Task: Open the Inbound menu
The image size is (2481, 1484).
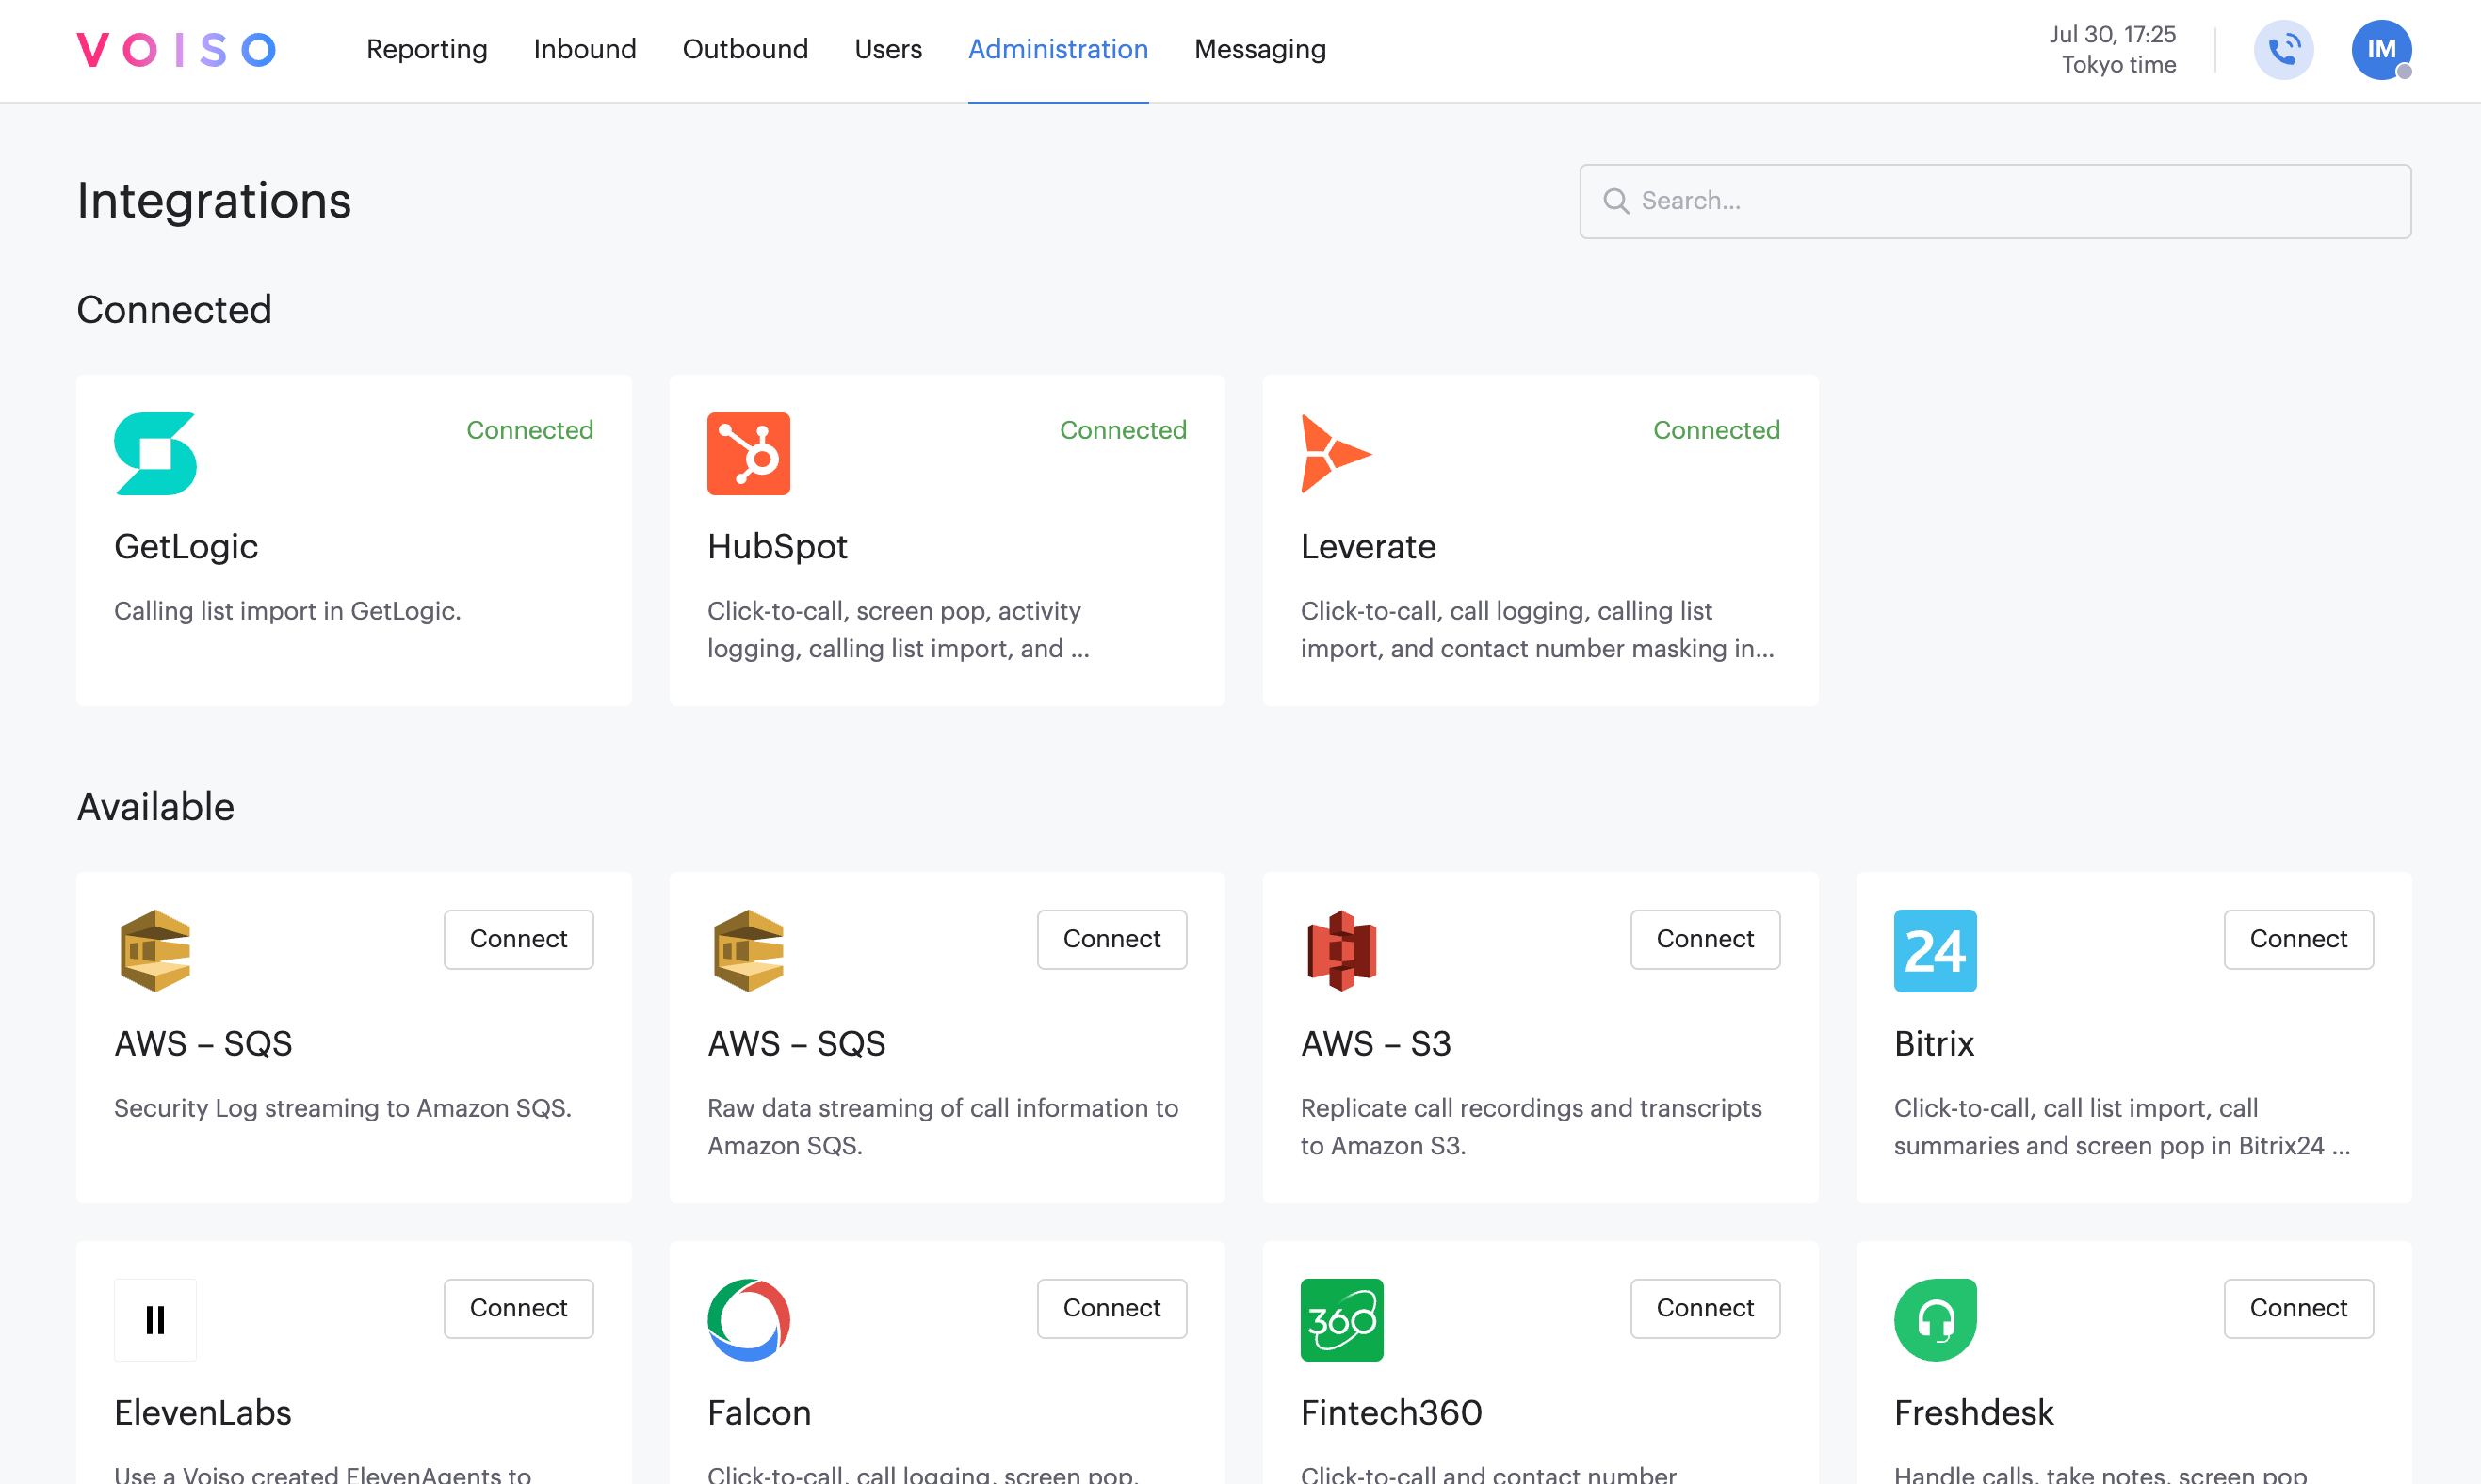Action: pos(585,49)
